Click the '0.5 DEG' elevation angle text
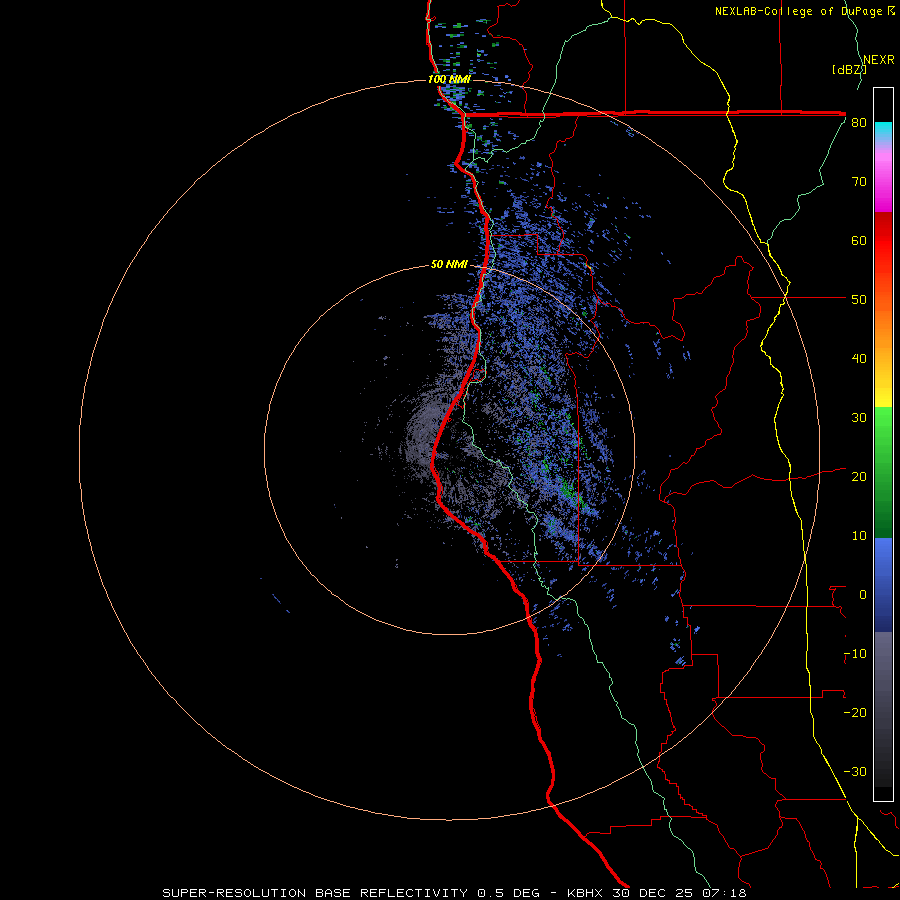Image resolution: width=900 pixels, height=900 pixels. pyautogui.click(x=508, y=893)
